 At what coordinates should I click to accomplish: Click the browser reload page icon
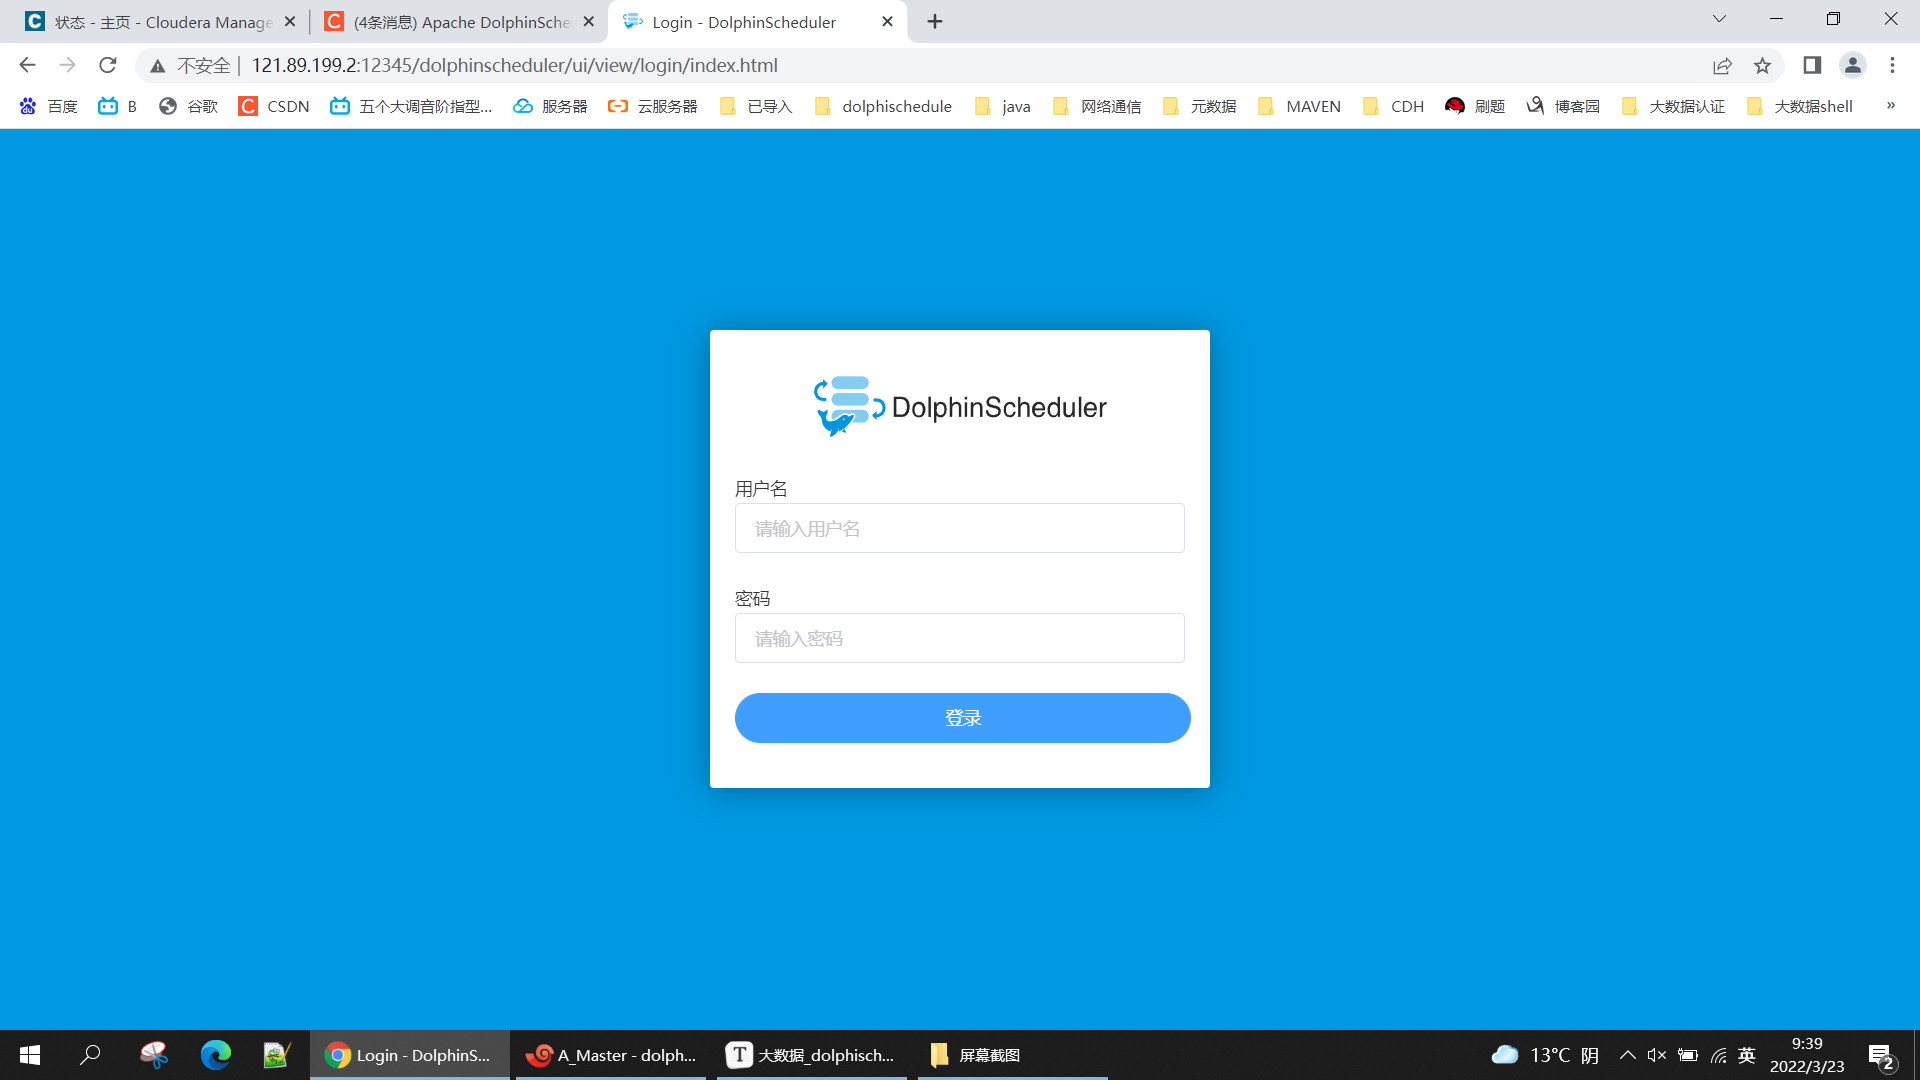point(108,66)
